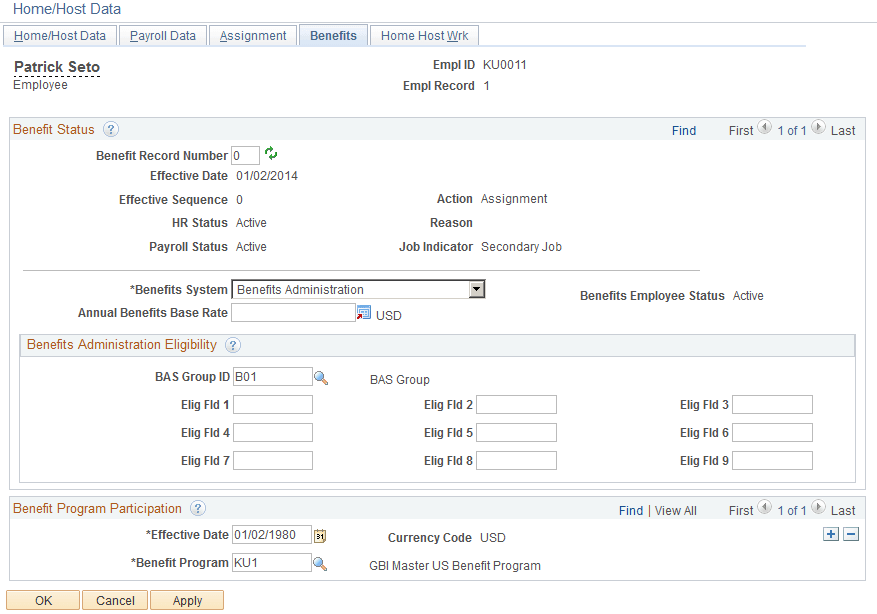
Task: Add a new Benefit Program Participation row
Action: click(x=831, y=534)
